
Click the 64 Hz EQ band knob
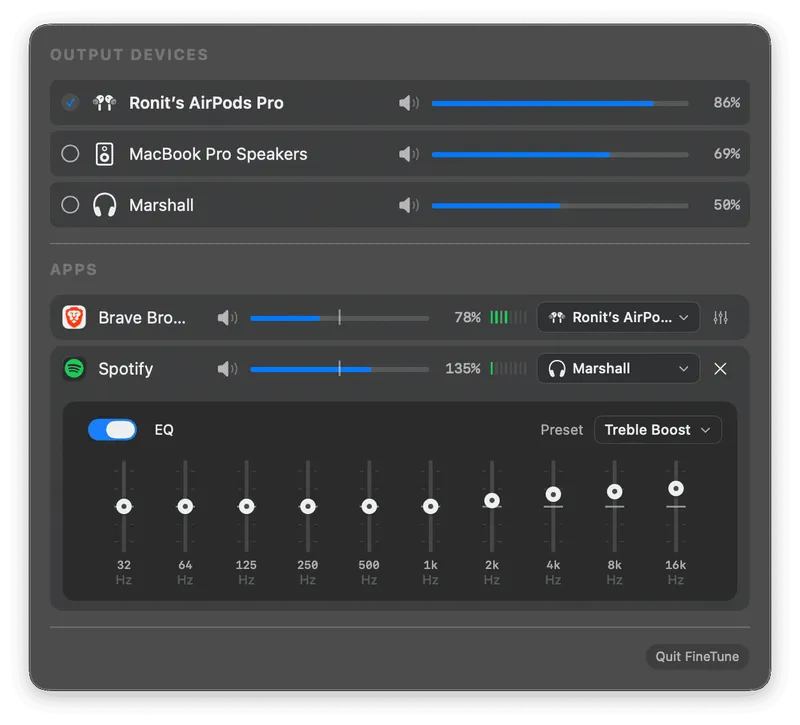[185, 506]
